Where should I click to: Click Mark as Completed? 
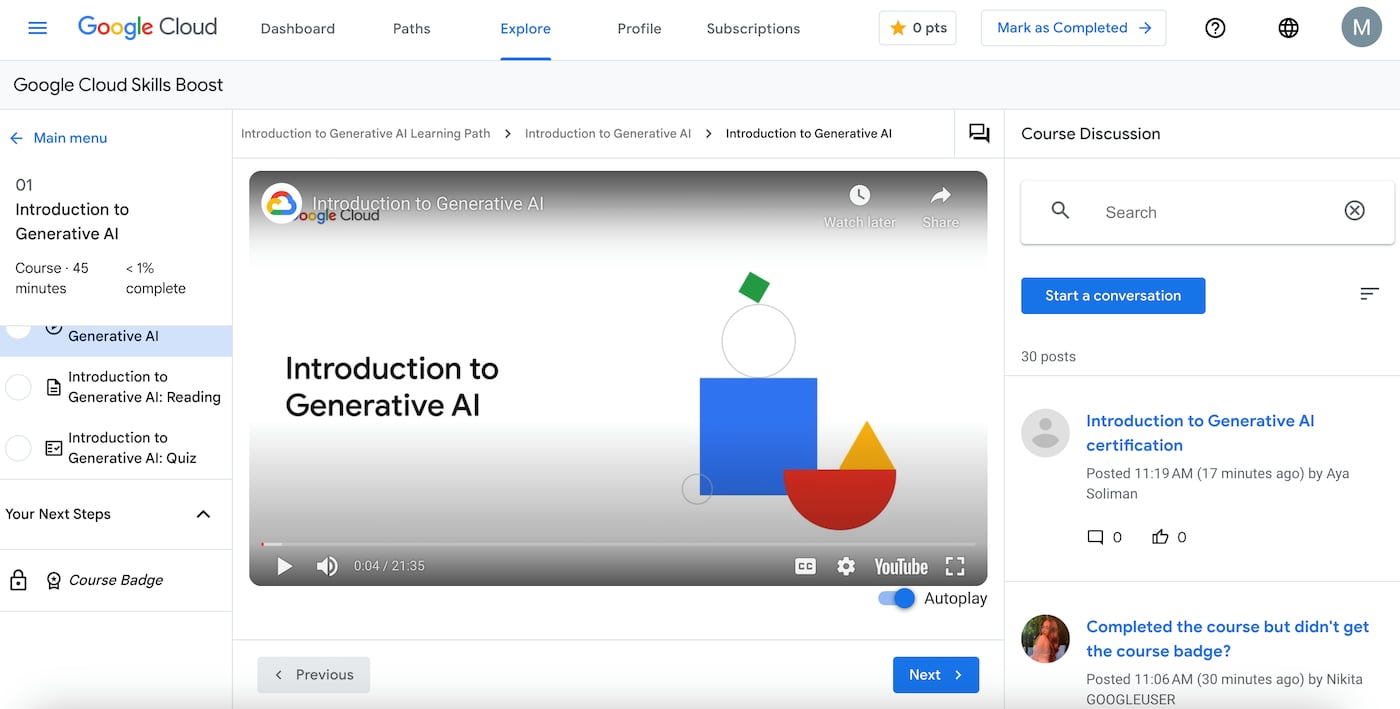coord(1073,28)
